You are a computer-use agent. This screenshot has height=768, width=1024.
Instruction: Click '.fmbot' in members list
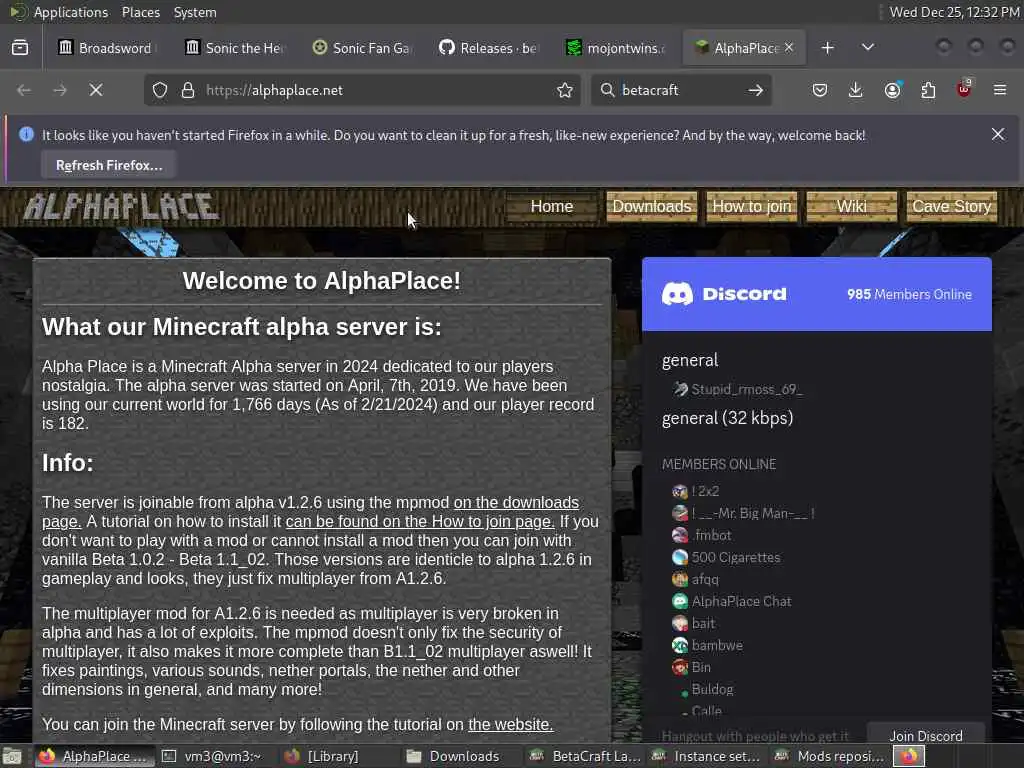(712, 535)
